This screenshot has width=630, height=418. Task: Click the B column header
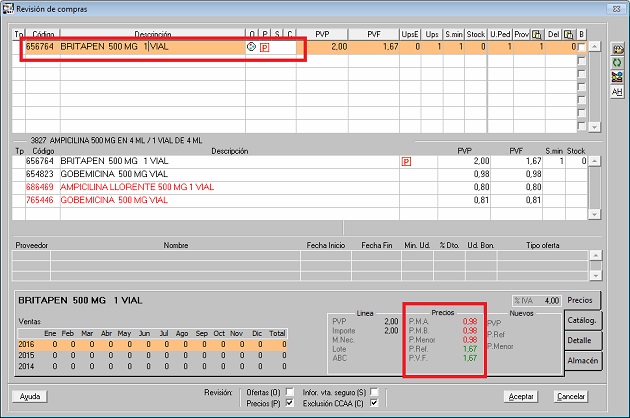coord(581,35)
